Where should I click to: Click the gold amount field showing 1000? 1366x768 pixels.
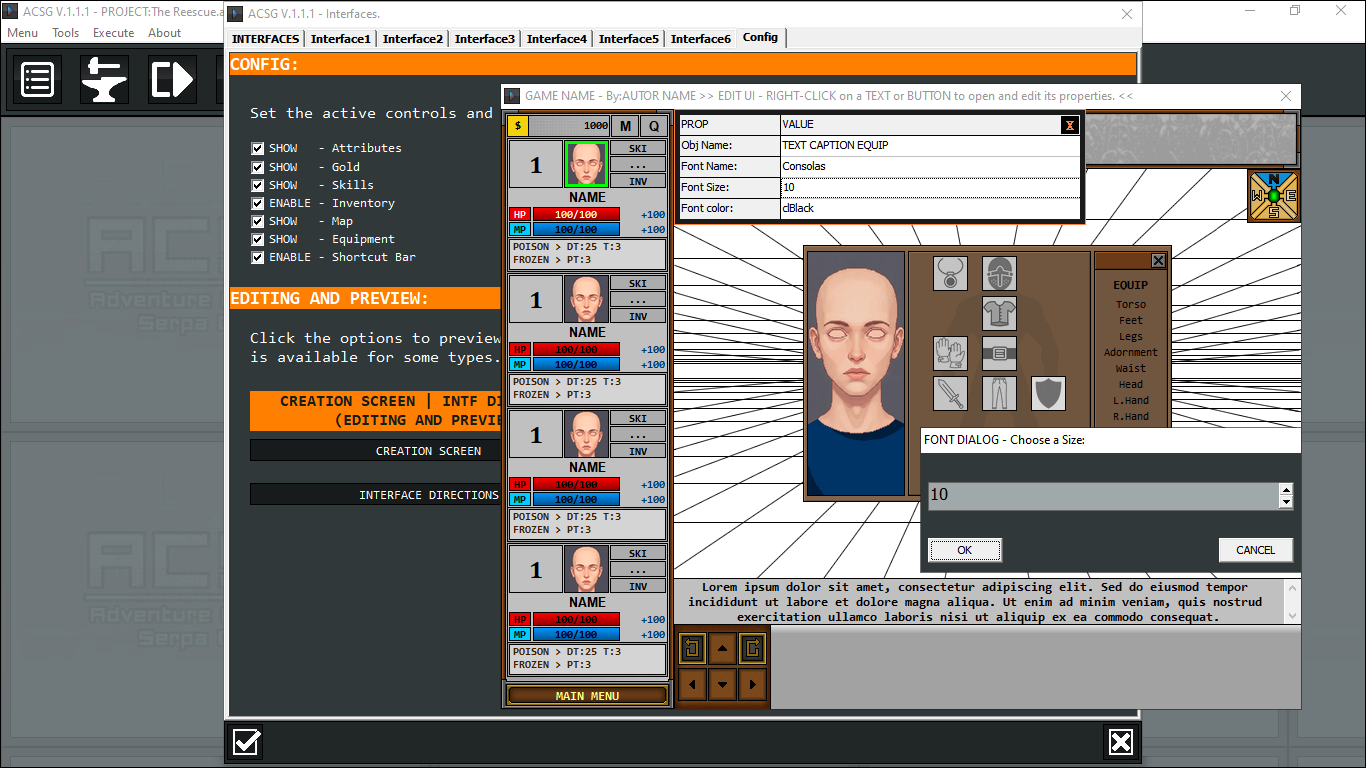point(569,126)
